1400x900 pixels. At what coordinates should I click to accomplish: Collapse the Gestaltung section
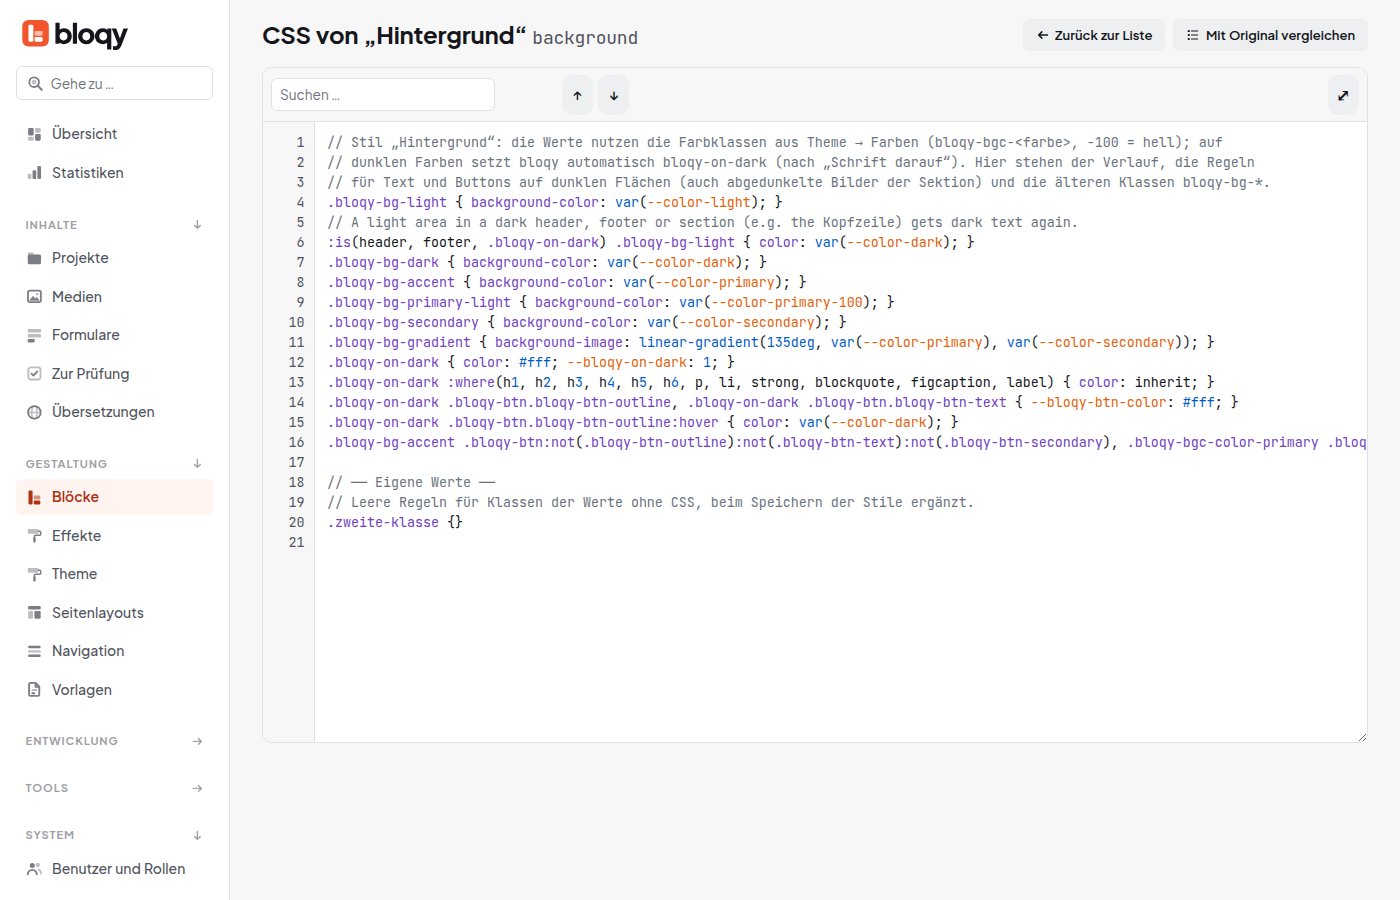tap(197, 464)
